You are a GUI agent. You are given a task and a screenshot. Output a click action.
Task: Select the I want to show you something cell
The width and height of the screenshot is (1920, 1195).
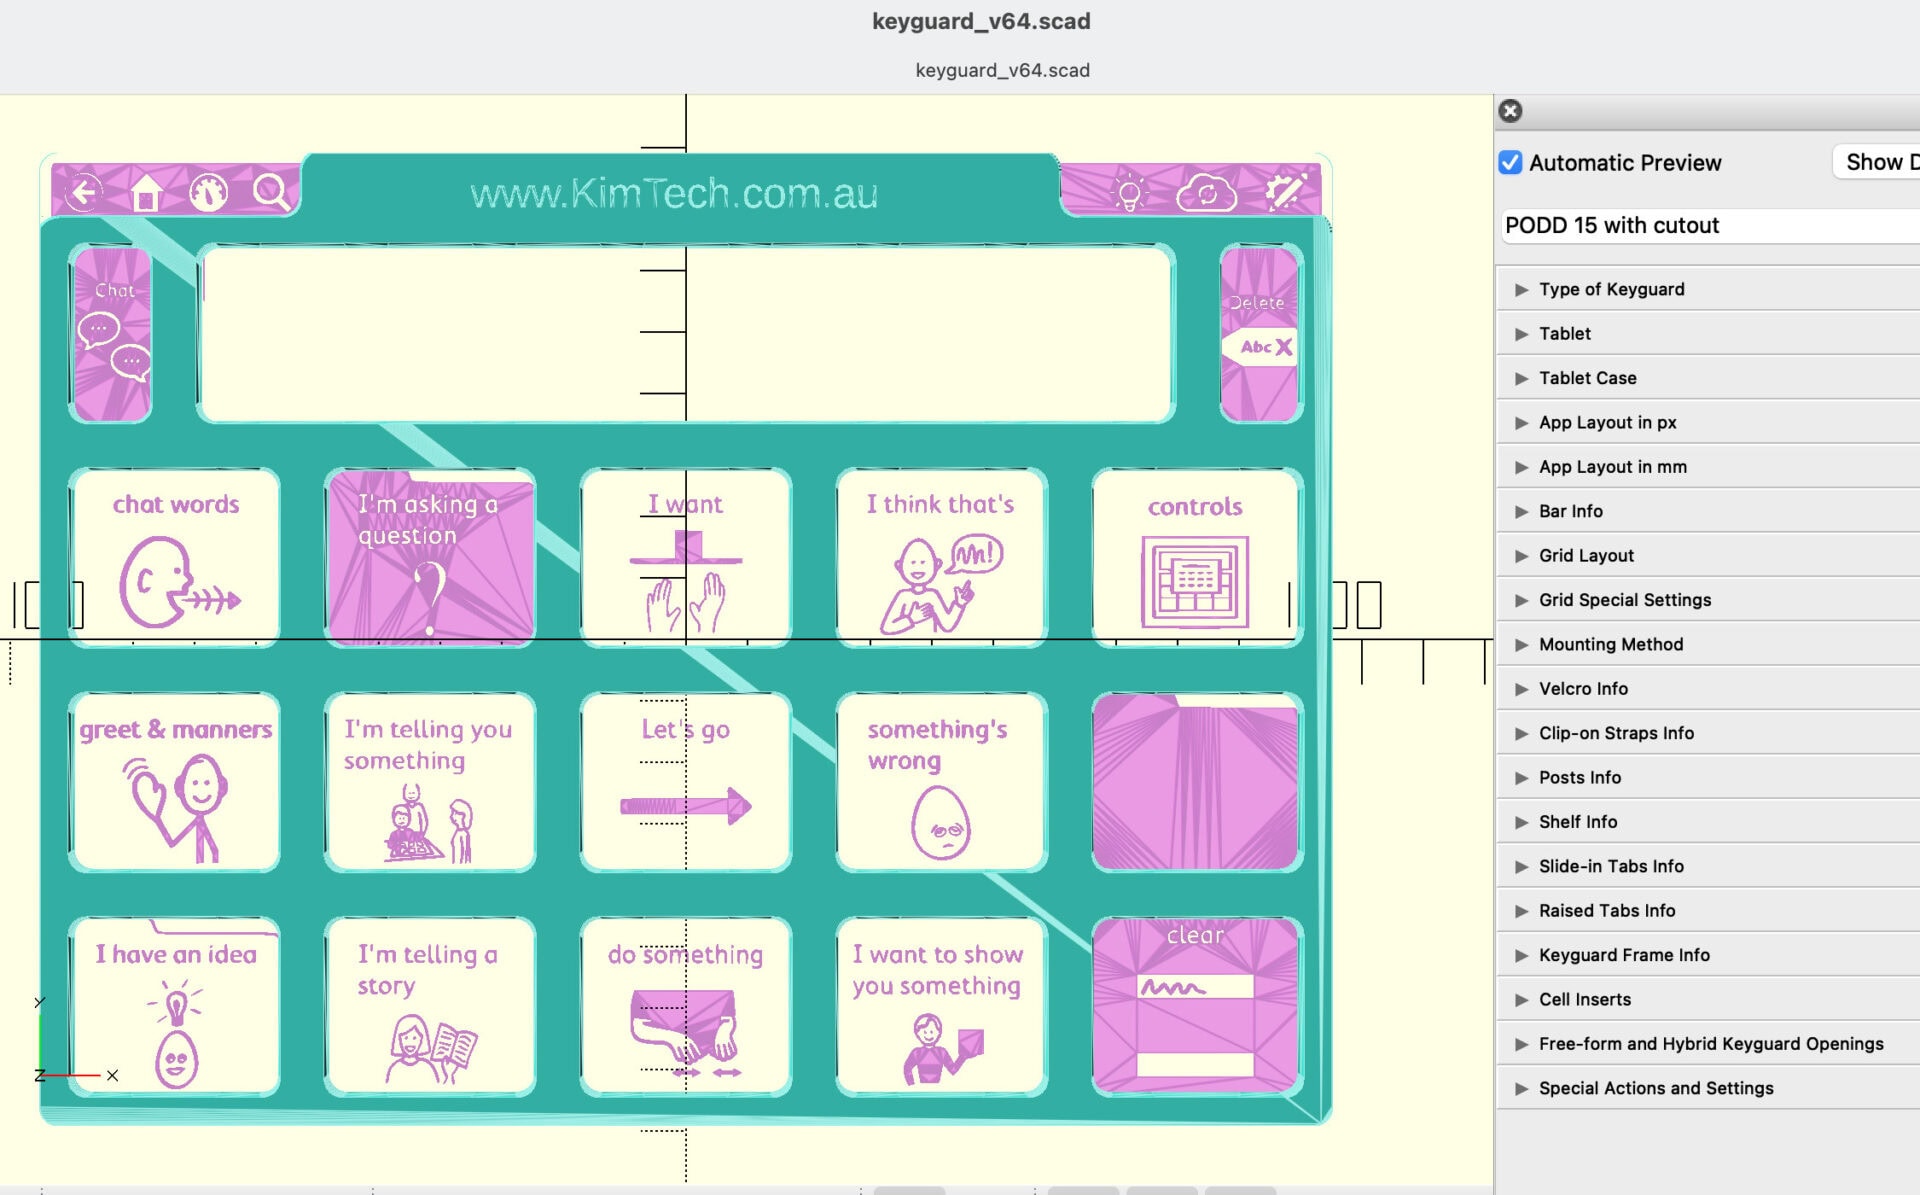942,1006
